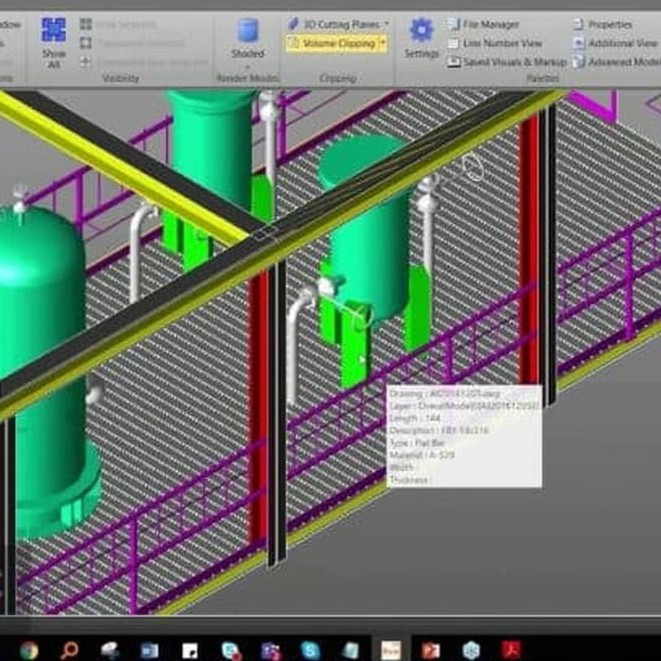Screen dimensions: 661x661
Task: Expand the 3D Cutting Planes dropdown arrow
Action: coord(386,23)
